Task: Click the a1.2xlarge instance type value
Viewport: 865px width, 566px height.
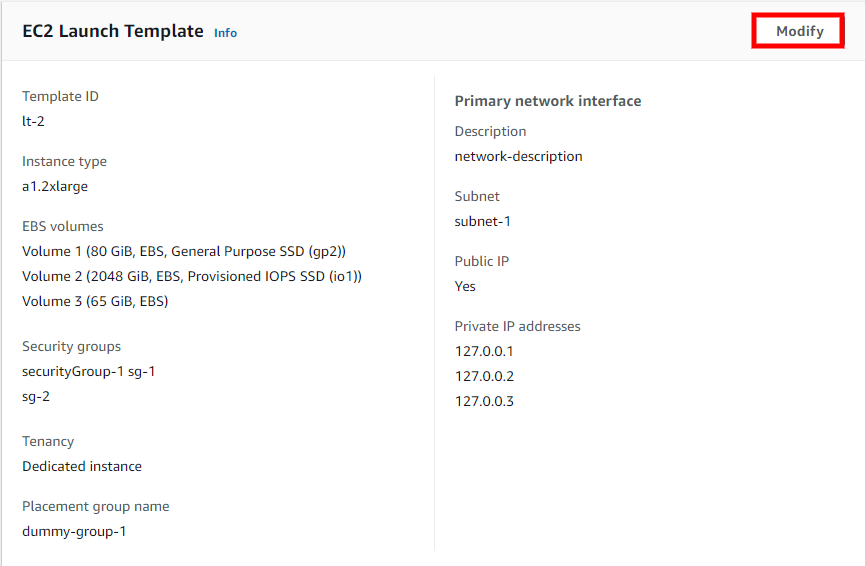Action: (55, 186)
